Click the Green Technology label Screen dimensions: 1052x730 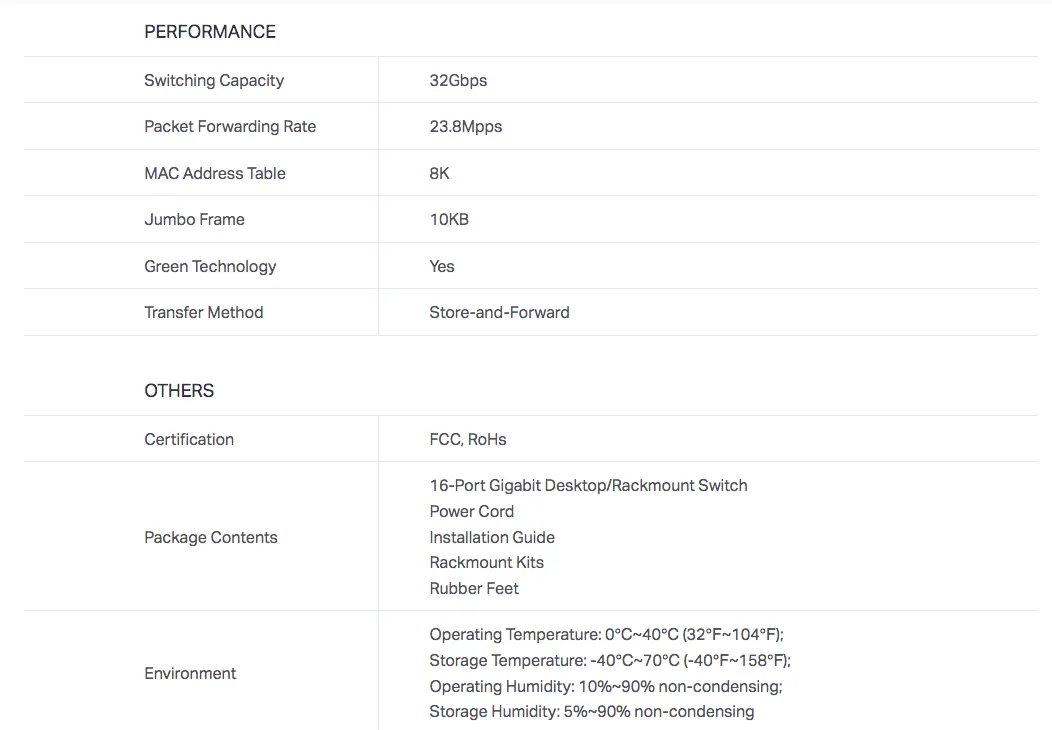pos(210,267)
